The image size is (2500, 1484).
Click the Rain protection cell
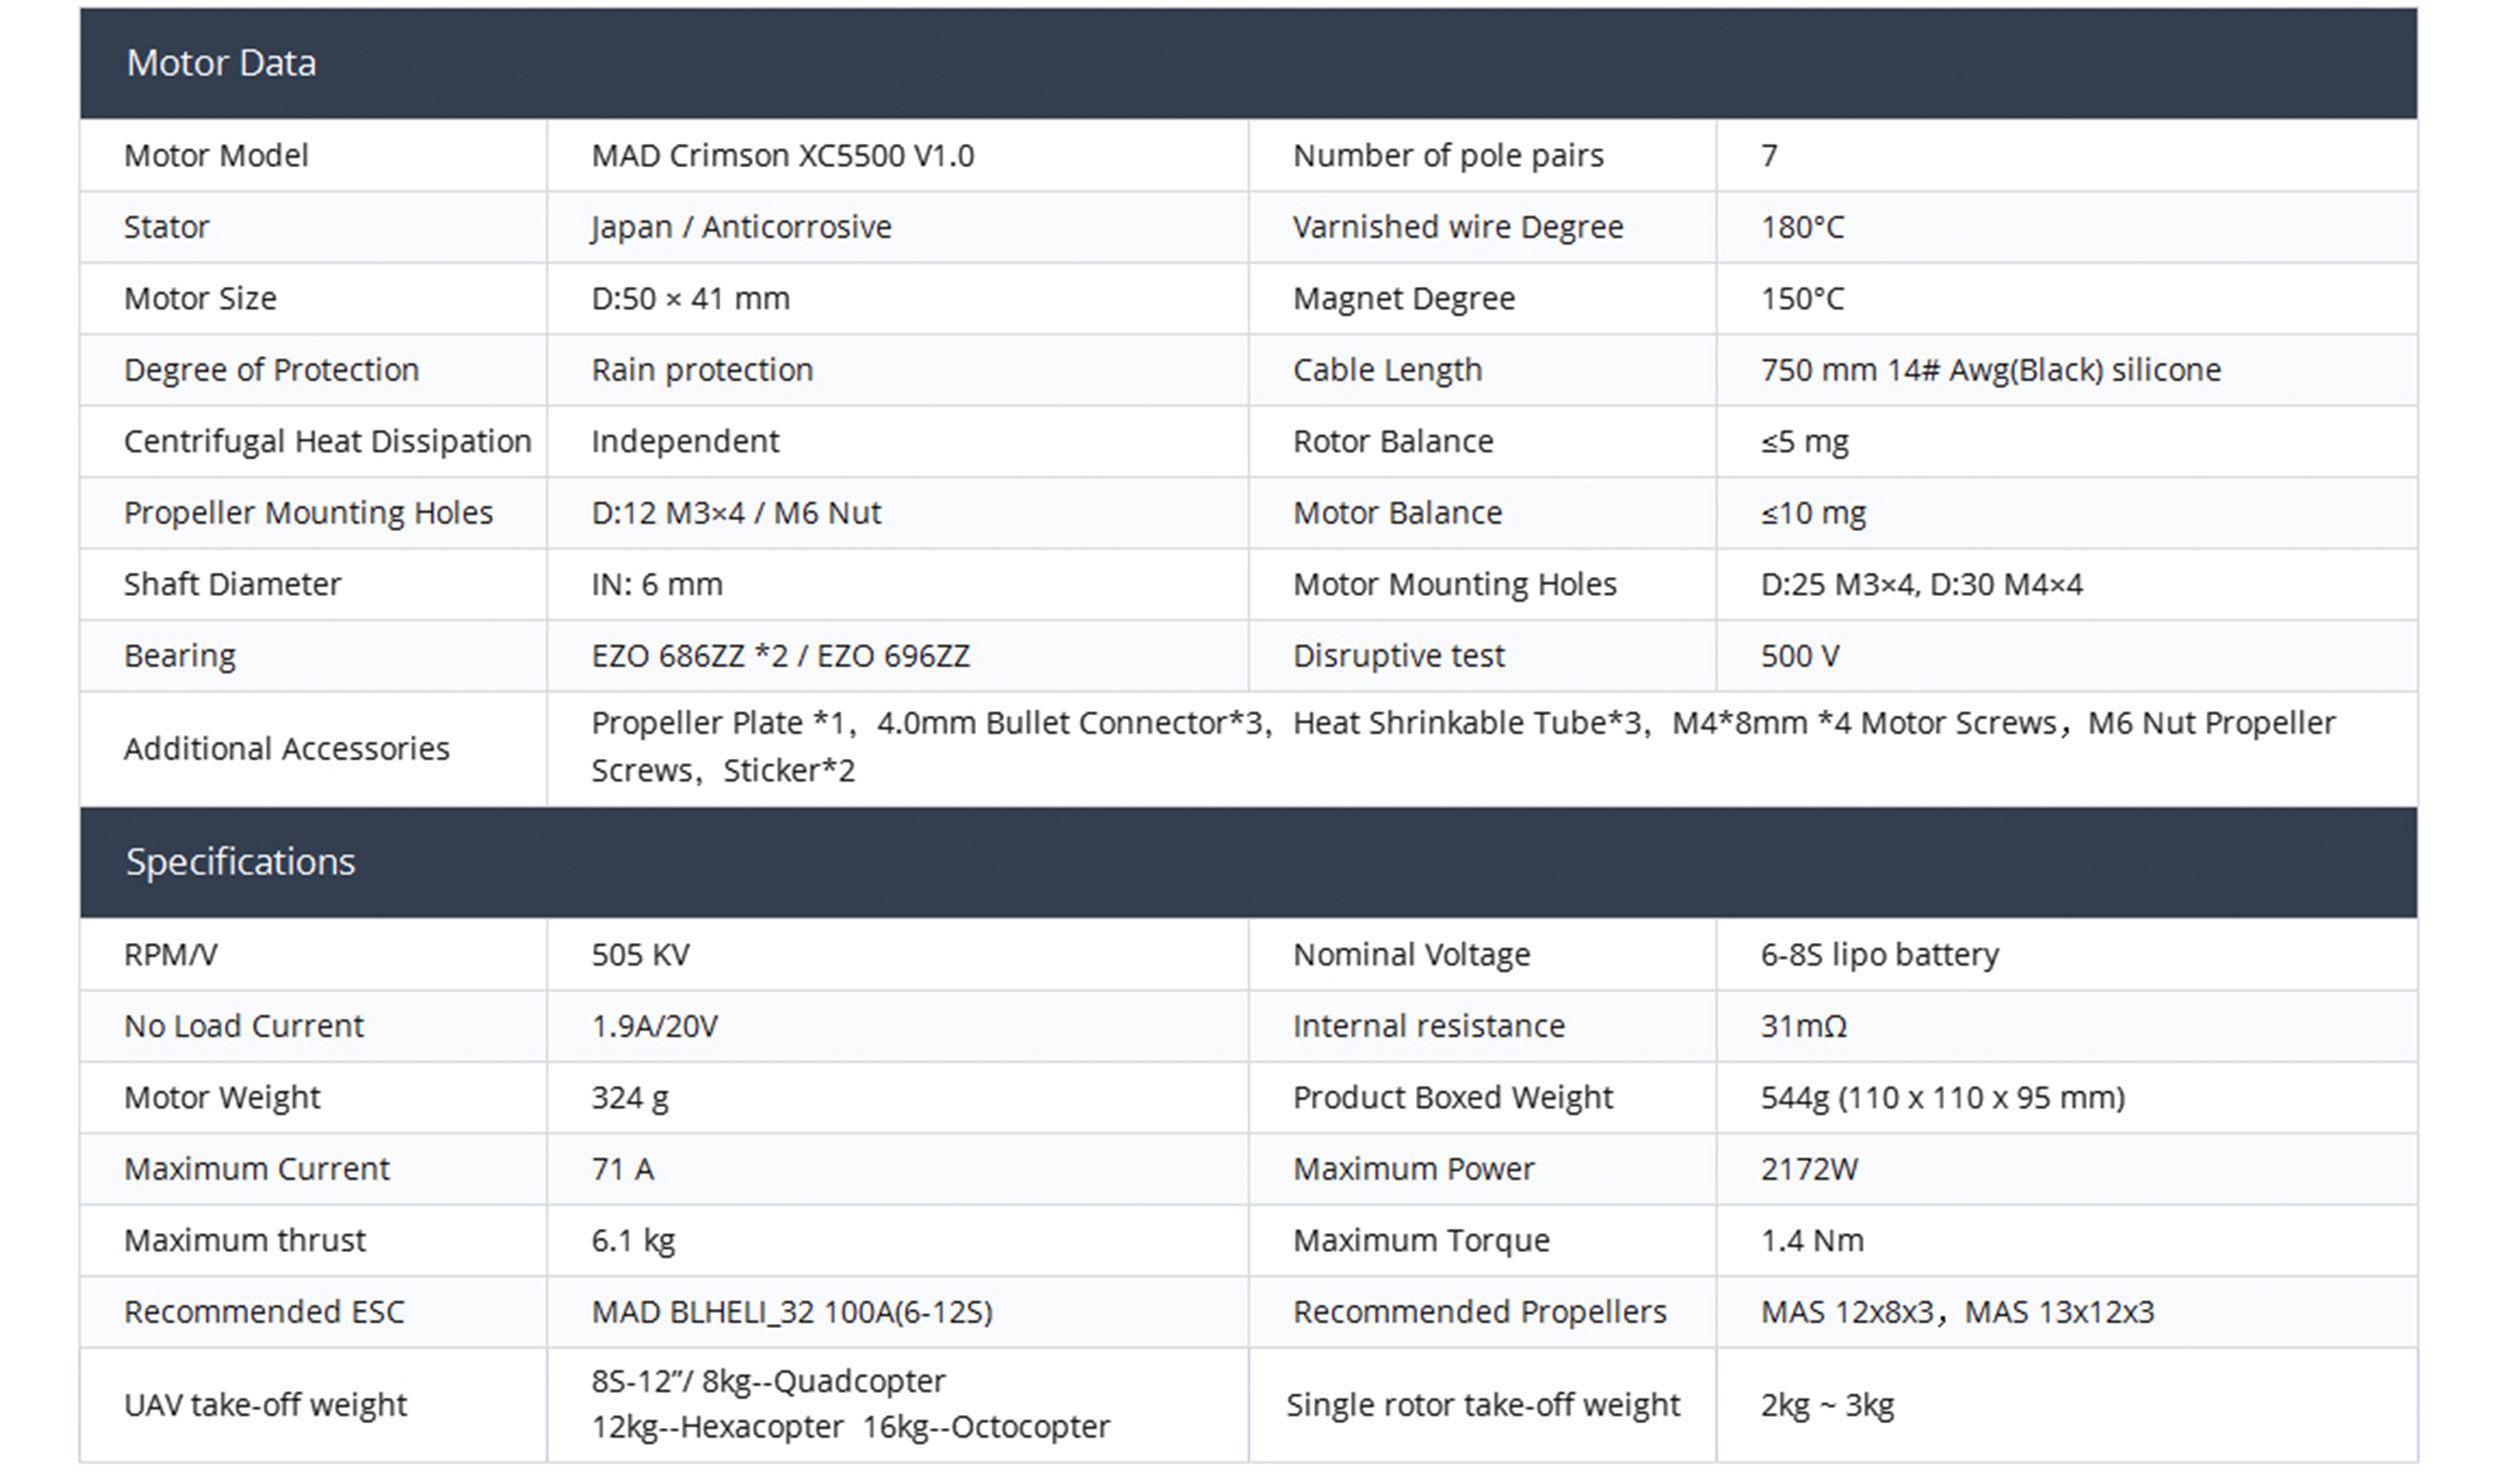point(702,370)
